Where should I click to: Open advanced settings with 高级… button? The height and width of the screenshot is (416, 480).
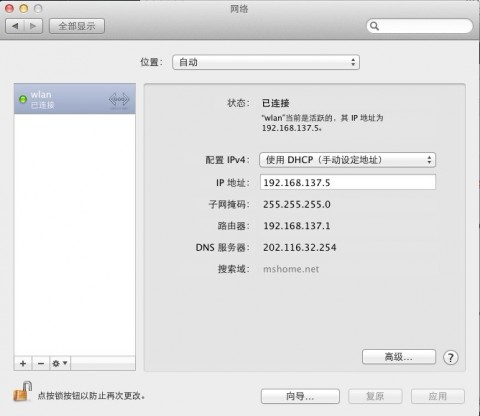click(399, 357)
